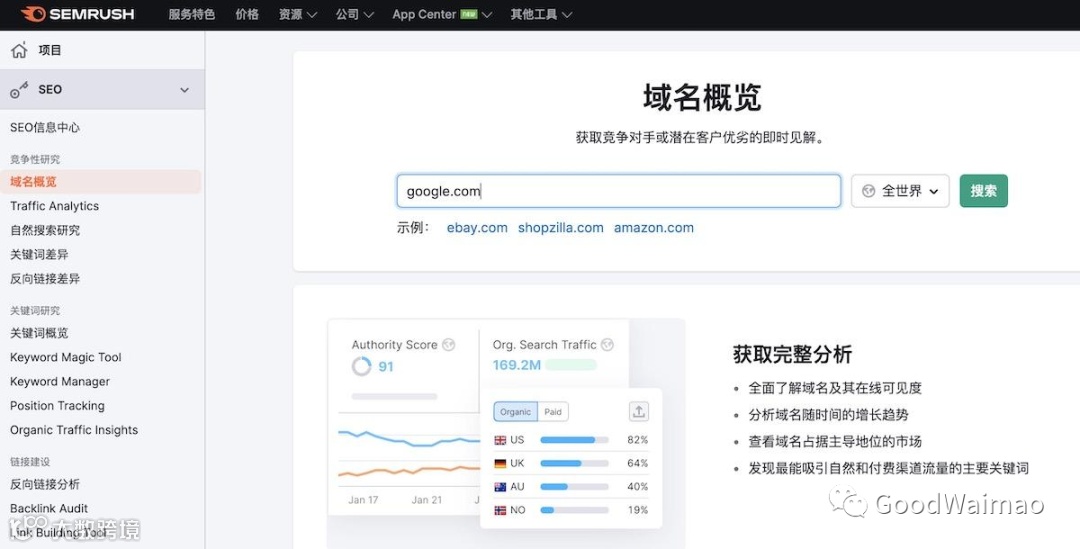This screenshot has height=549, width=1080.
Task: Open the App Center dropdown
Action: [x=442, y=14]
